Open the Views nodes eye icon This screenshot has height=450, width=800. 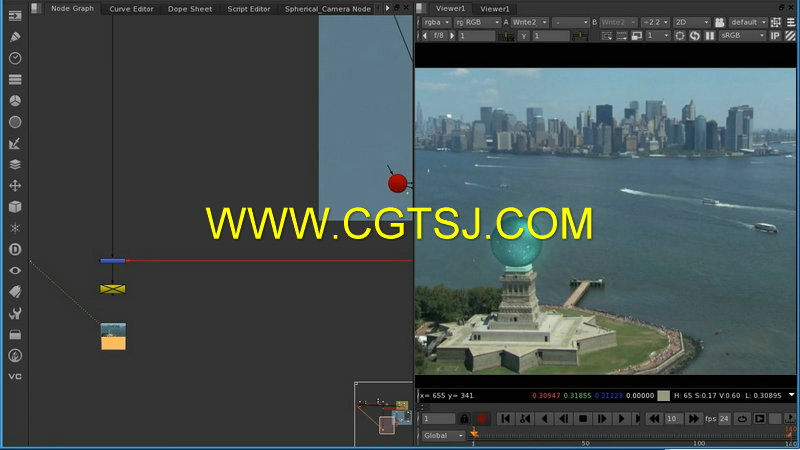pyautogui.click(x=15, y=270)
